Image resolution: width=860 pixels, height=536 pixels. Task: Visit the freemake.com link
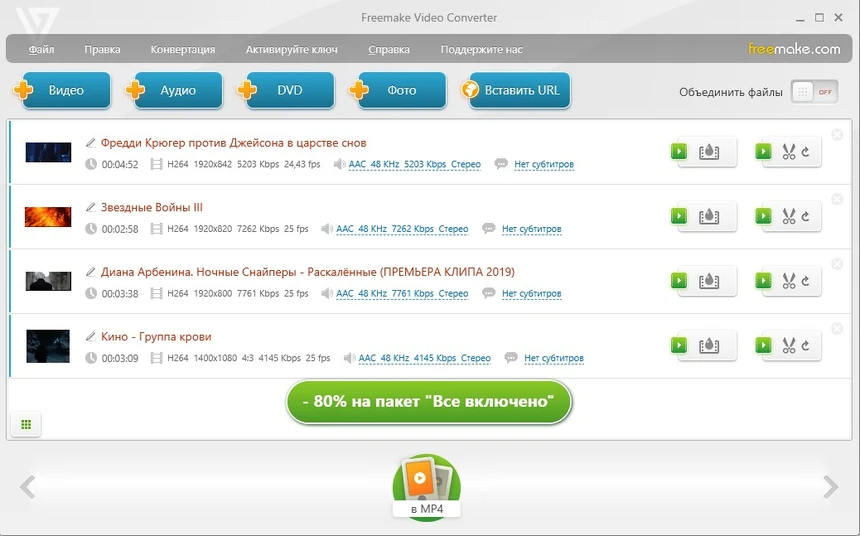(x=794, y=49)
